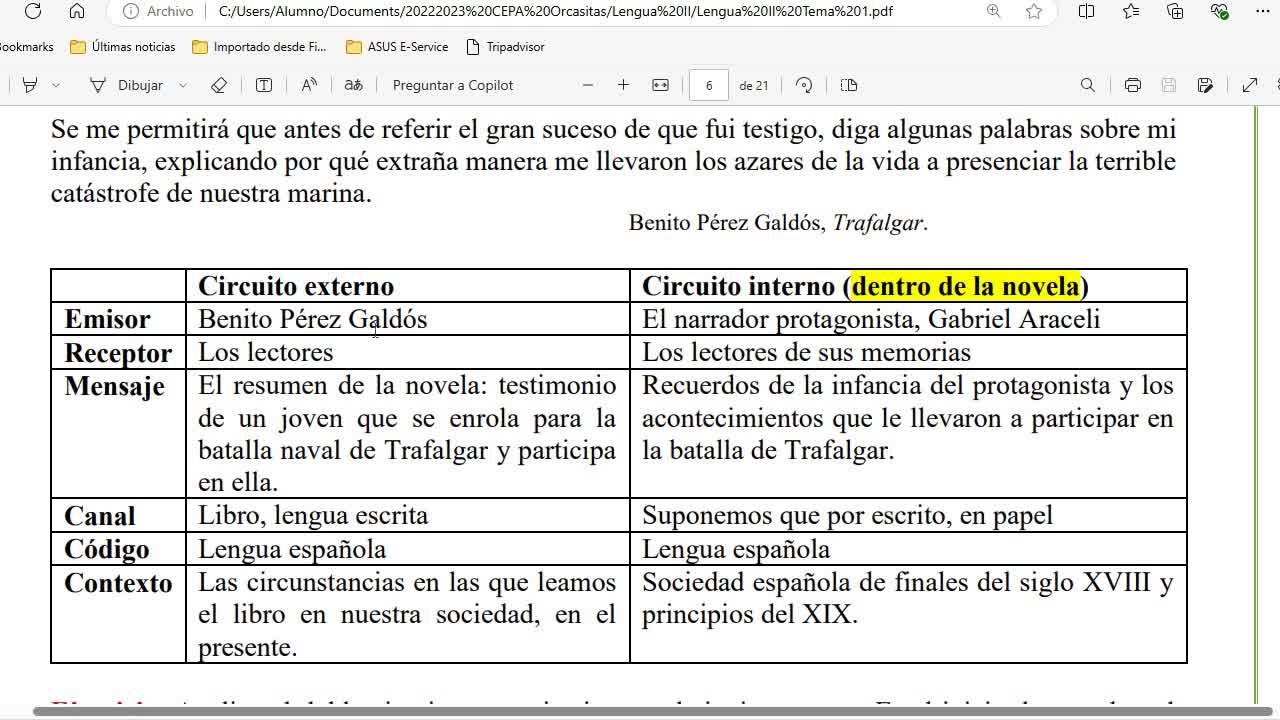Click the 'Contexto' row label
The width and height of the screenshot is (1280, 720).
[118, 583]
